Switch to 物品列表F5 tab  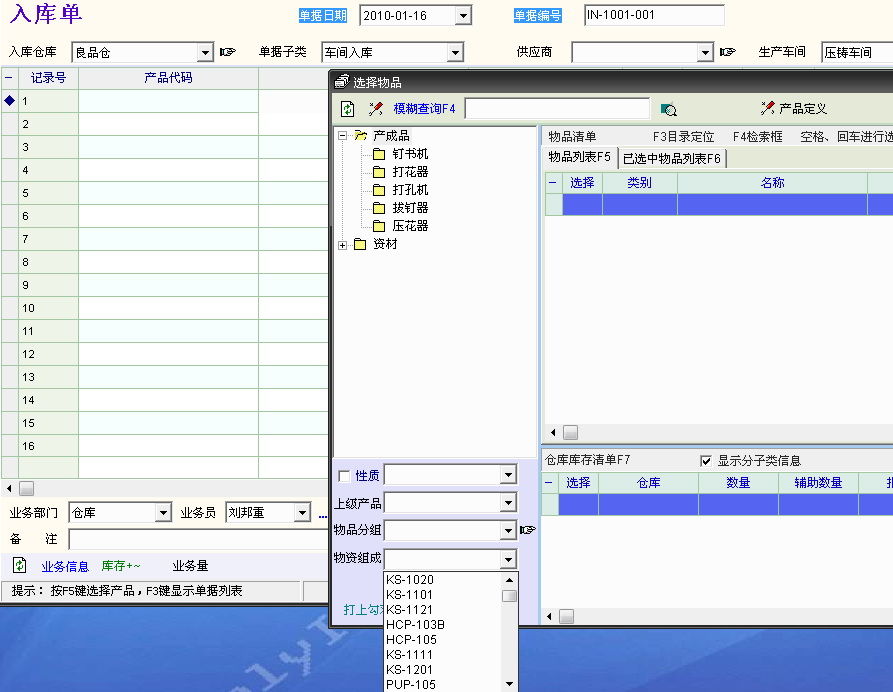[x=579, y=157]
